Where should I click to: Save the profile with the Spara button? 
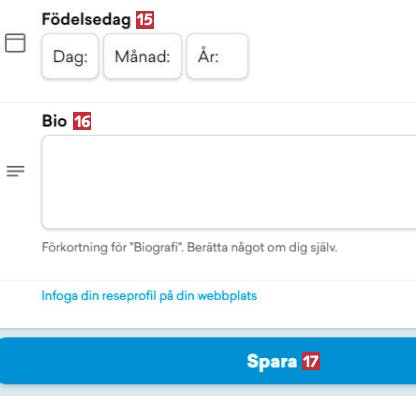(x=208, y=361)
